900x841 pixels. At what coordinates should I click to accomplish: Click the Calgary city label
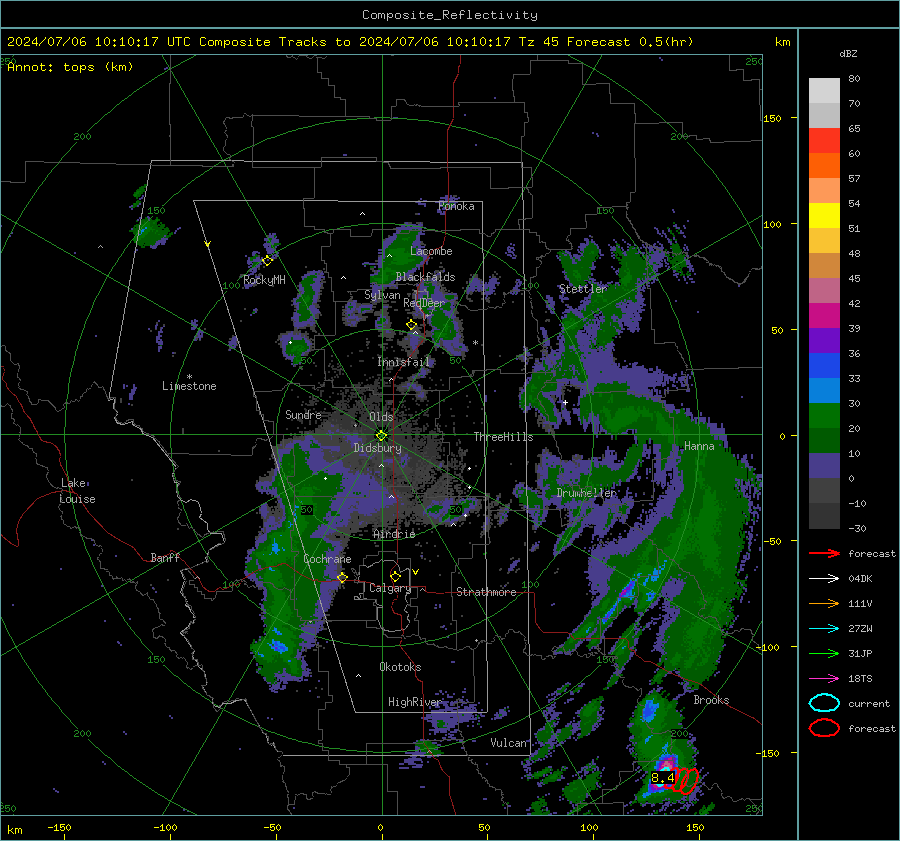pos(390,588)
